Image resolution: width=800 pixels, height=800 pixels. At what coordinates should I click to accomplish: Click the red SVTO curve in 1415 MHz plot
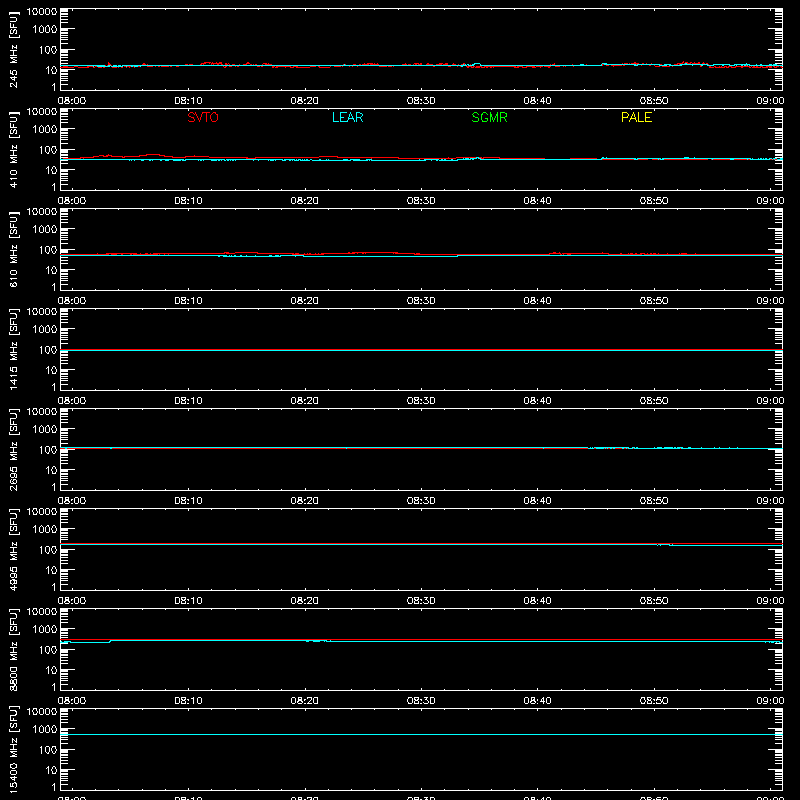421,350
